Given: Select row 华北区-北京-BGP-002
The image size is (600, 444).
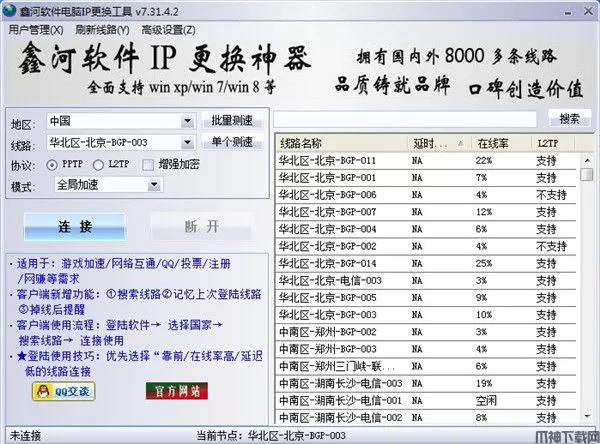Looking at the screenshot, I should pos(426,246).
